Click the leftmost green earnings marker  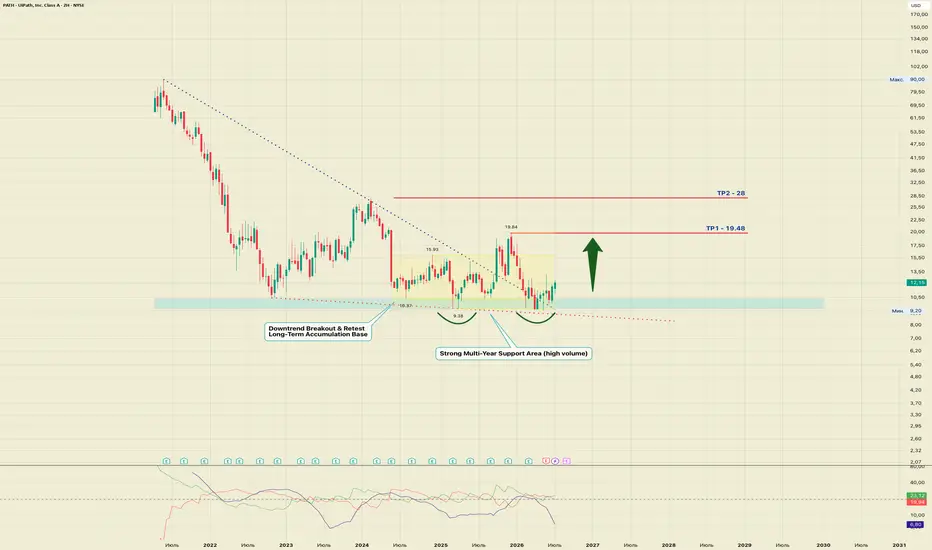(166, 461)
